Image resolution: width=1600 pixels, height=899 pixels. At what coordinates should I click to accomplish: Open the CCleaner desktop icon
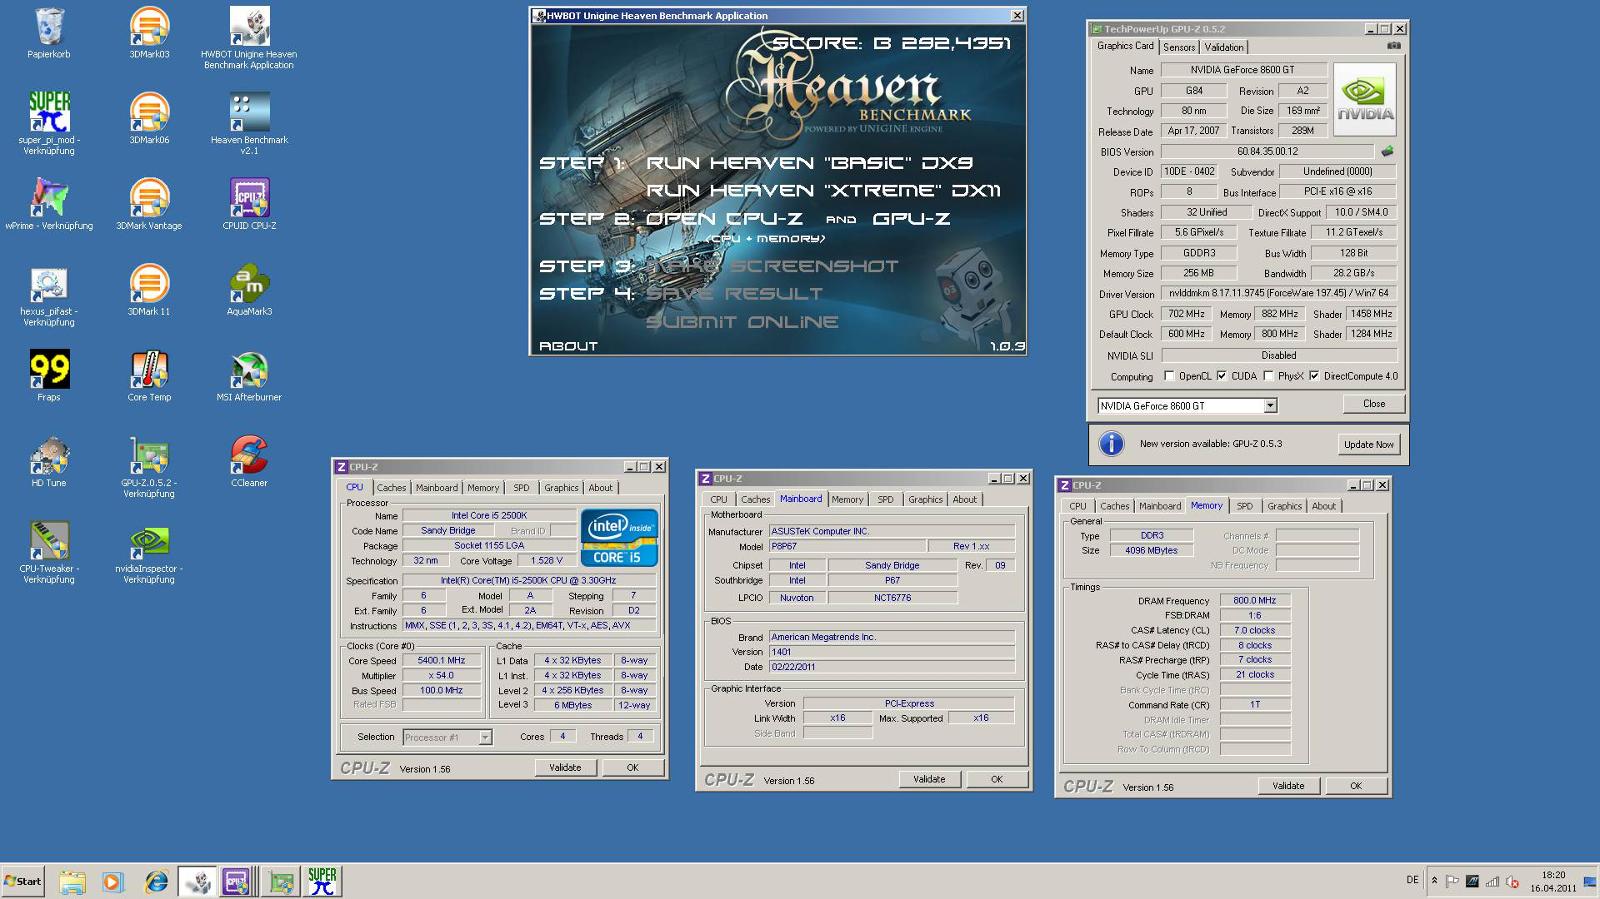tap(249, 456)
